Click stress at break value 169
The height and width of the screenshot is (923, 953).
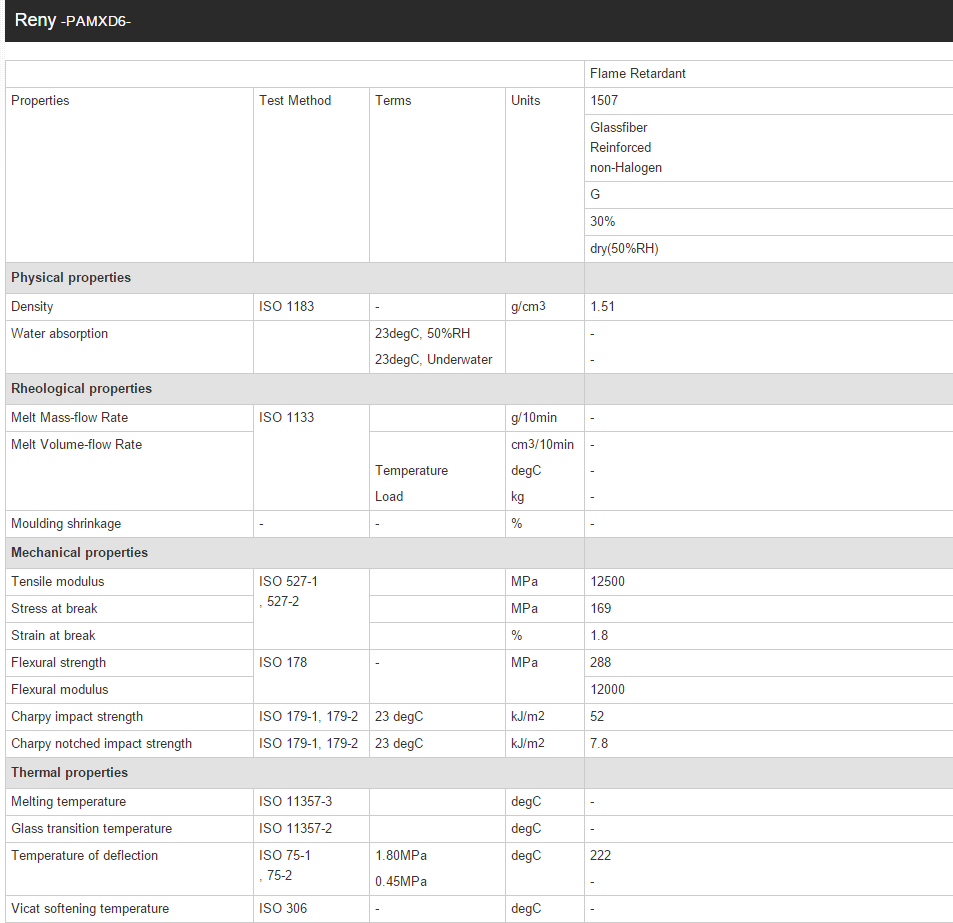coord(600,609)
